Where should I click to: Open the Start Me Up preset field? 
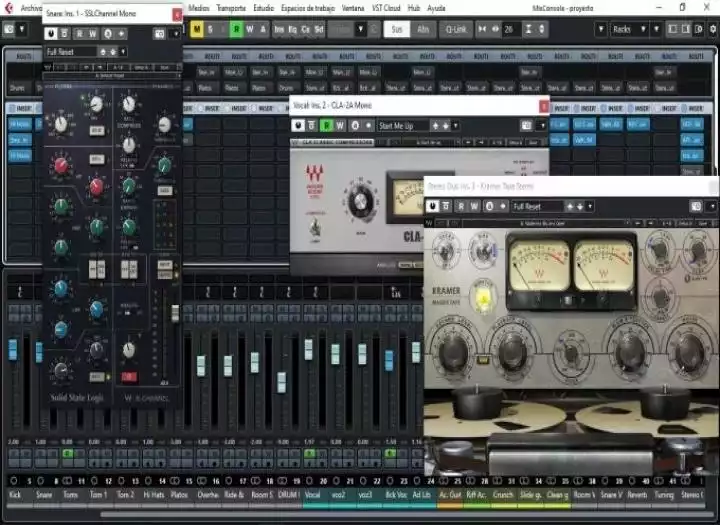(x=402, y=125)
